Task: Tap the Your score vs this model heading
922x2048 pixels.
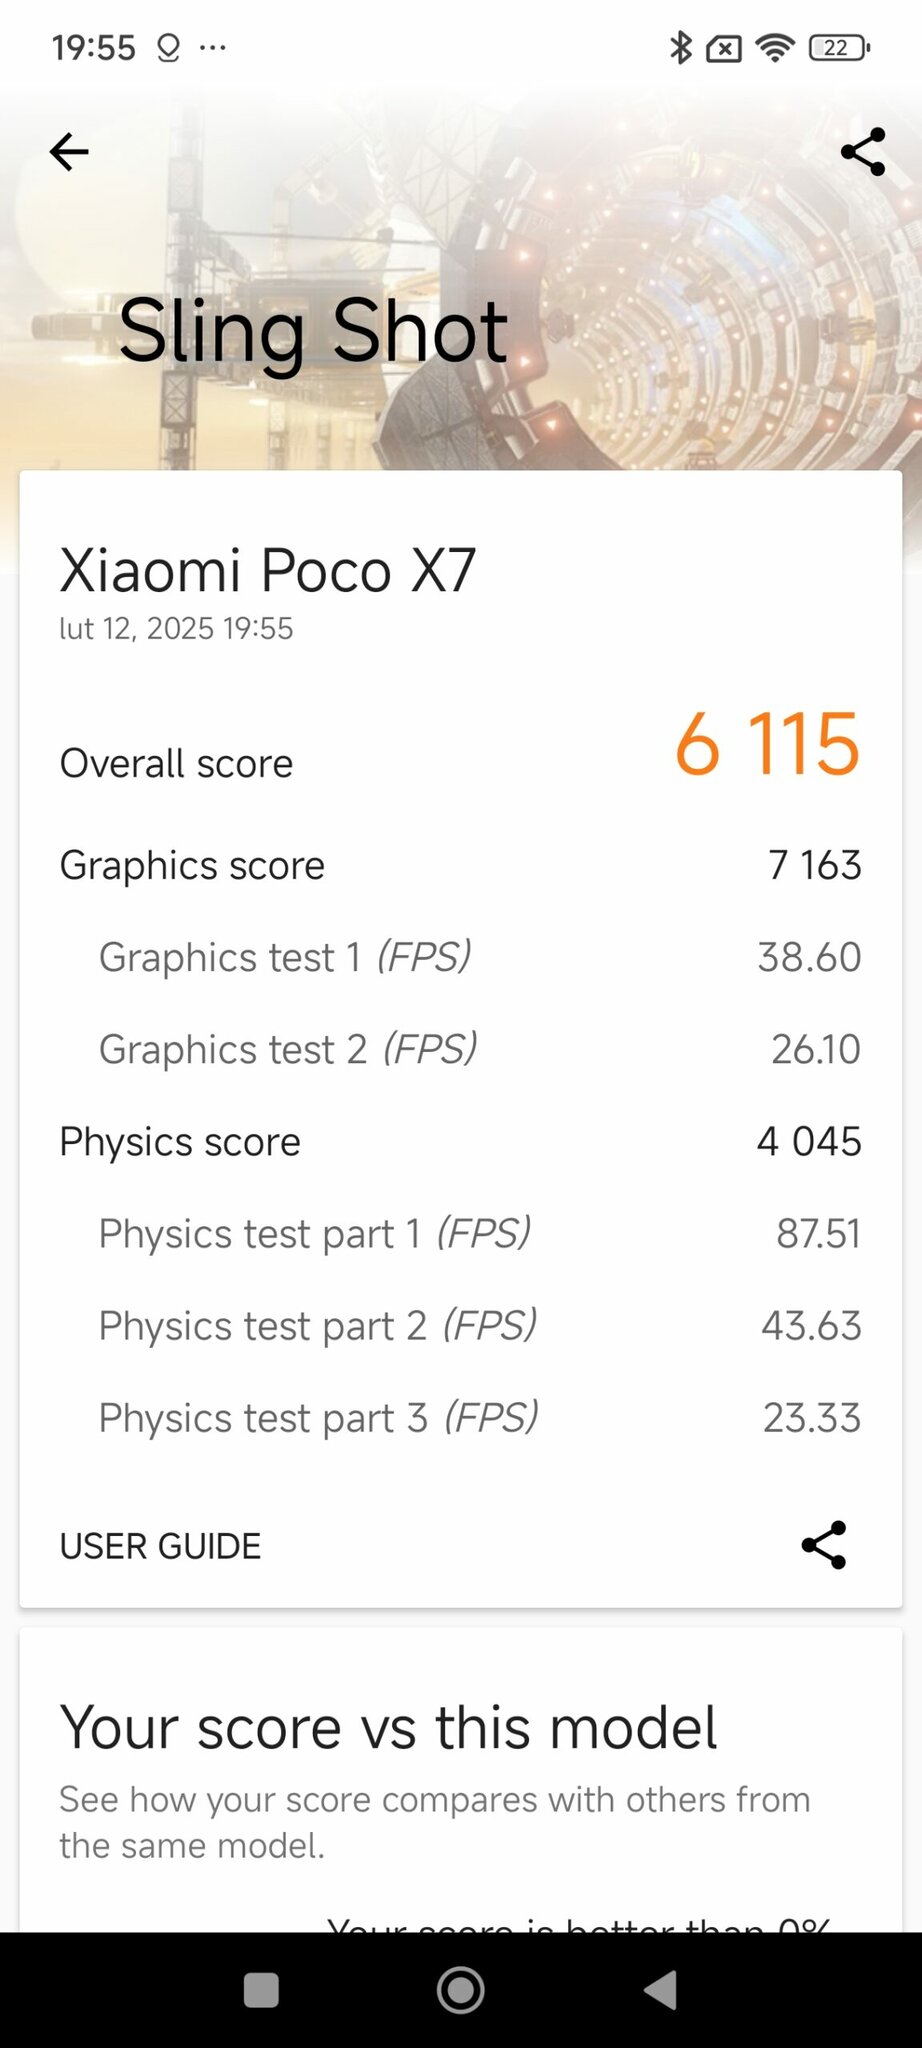Action: pos(388,1727)
